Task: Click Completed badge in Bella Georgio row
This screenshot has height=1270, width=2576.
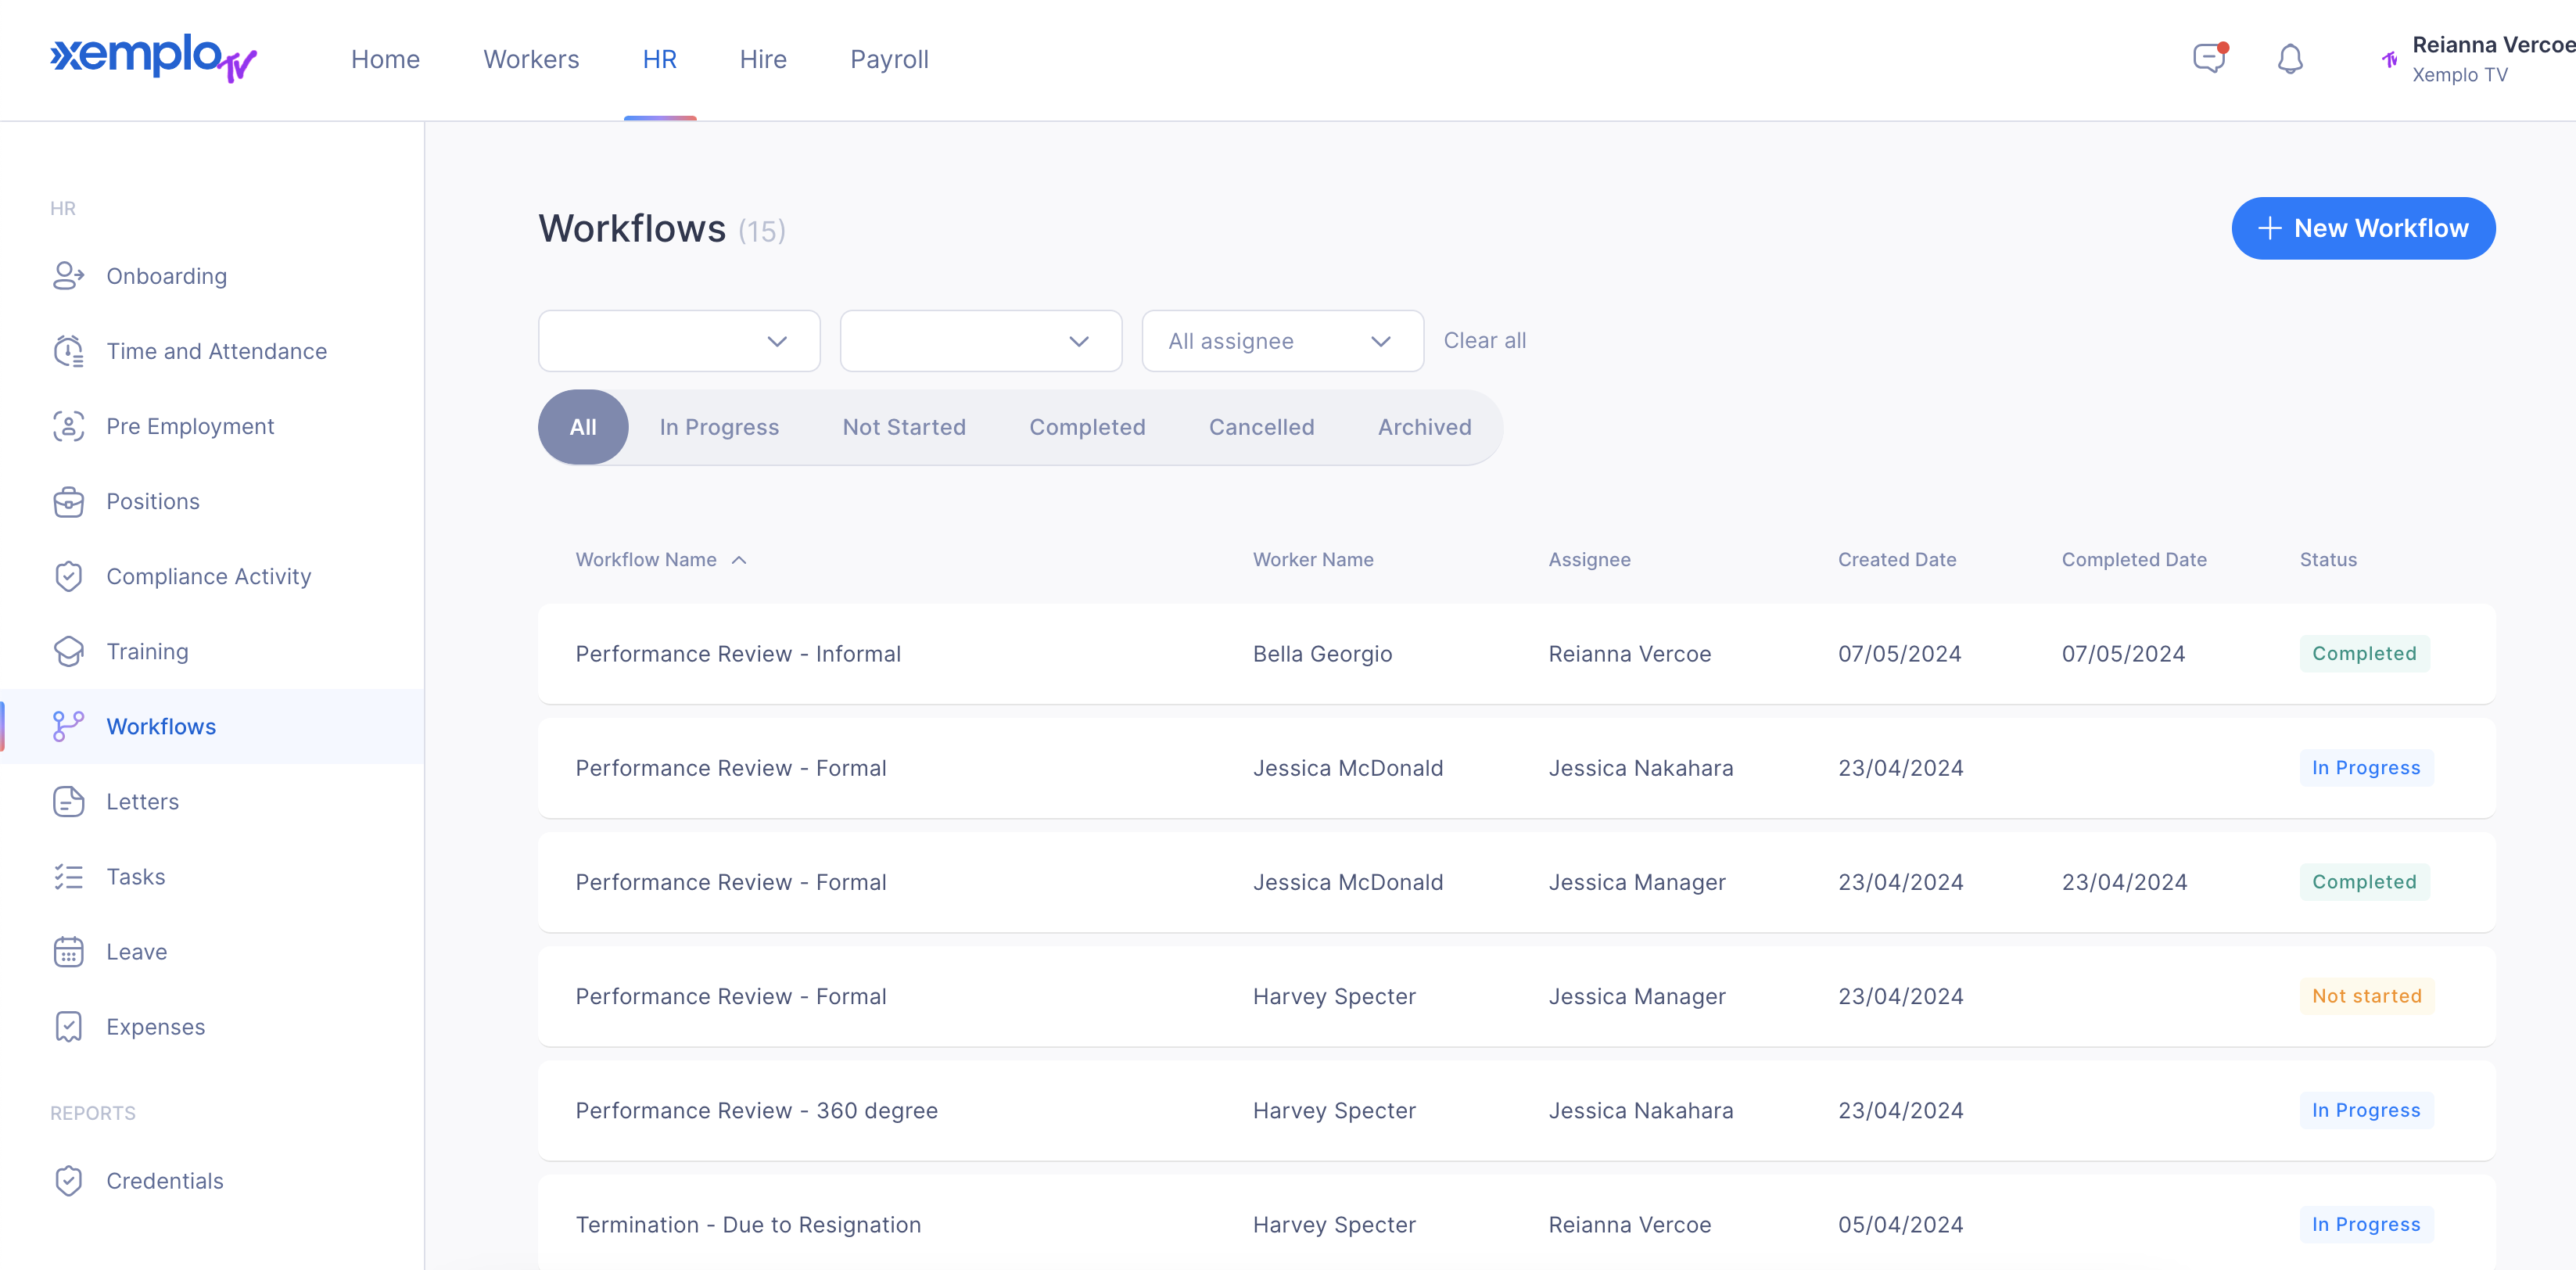Action: 2364,653
